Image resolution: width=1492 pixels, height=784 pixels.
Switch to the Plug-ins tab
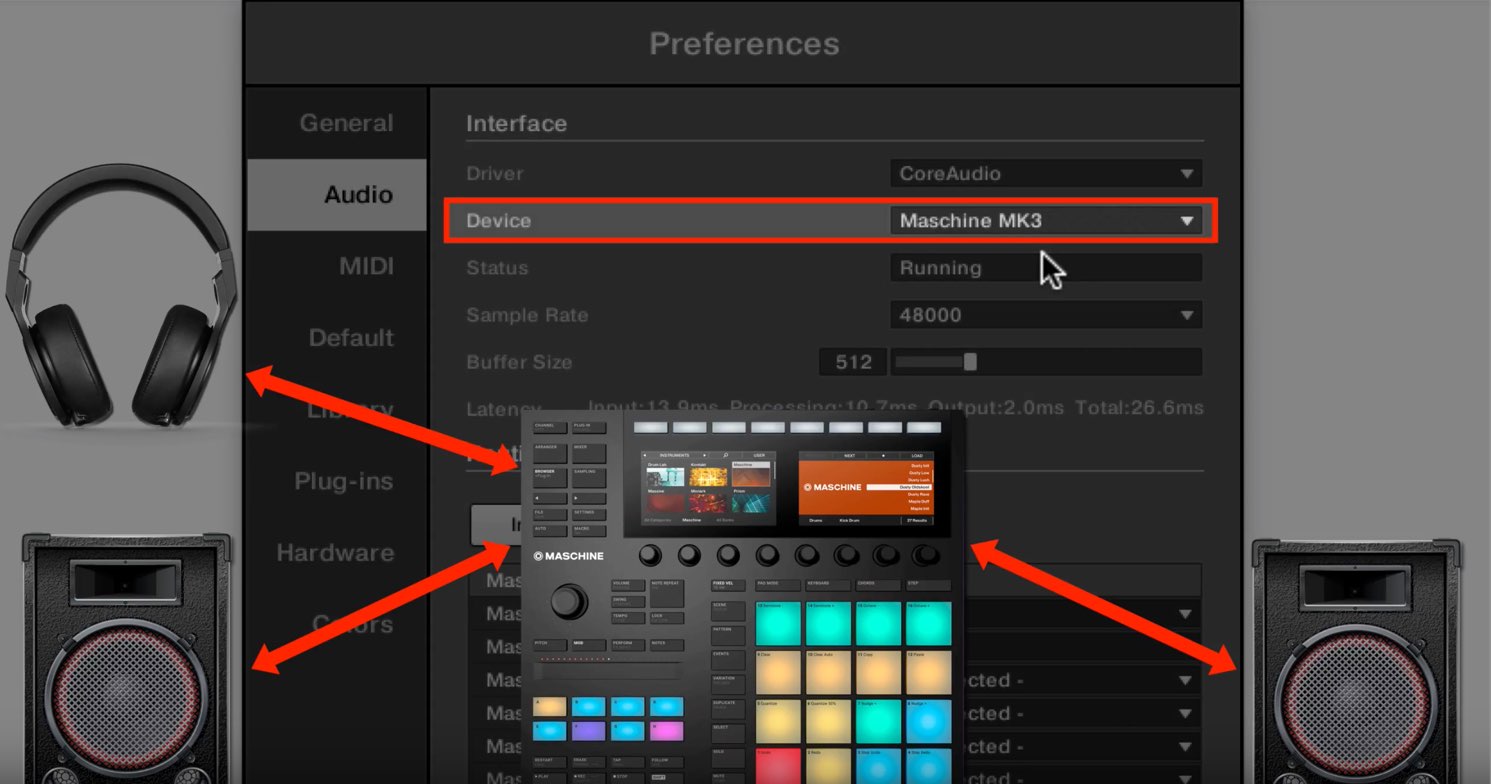[337, 481]
